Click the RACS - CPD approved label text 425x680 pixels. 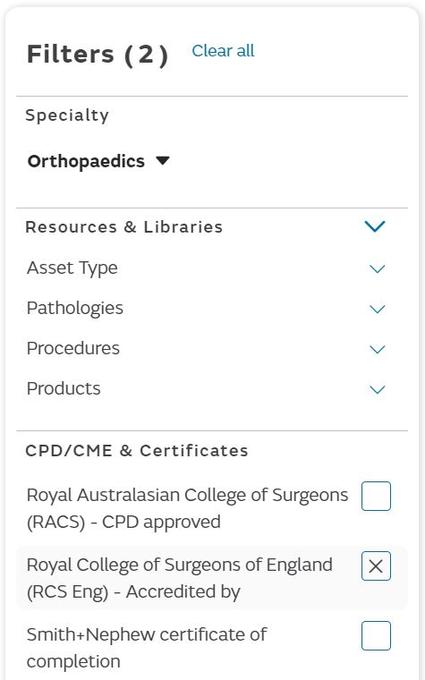(187, 508)
